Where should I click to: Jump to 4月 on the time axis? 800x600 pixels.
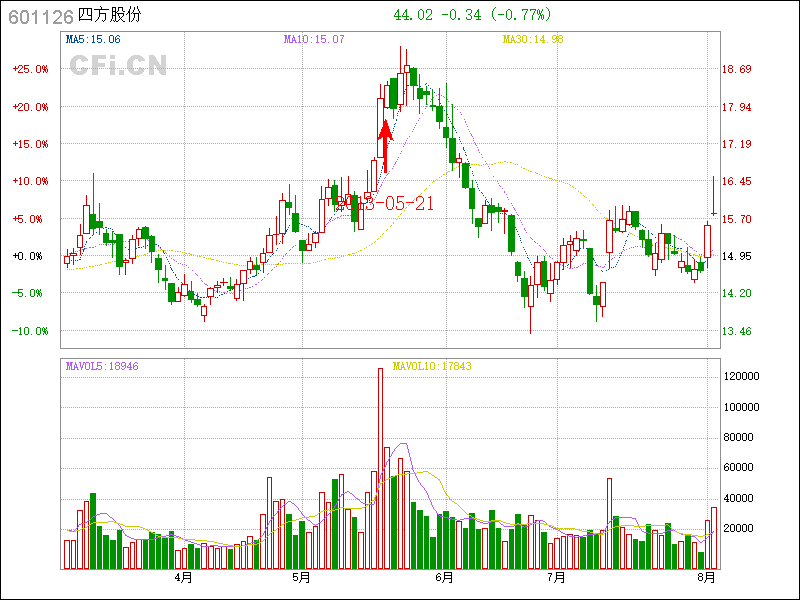pyautogui.click(x=183, y=578)
